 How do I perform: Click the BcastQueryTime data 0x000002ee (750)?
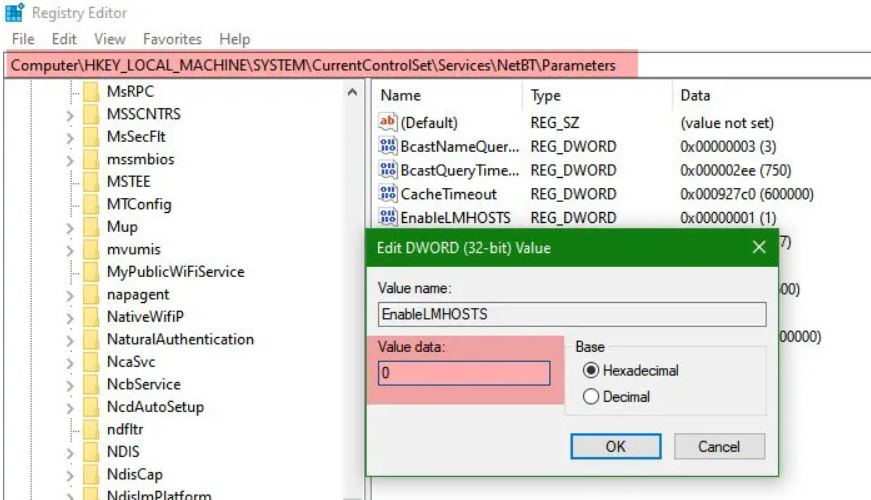735,170
